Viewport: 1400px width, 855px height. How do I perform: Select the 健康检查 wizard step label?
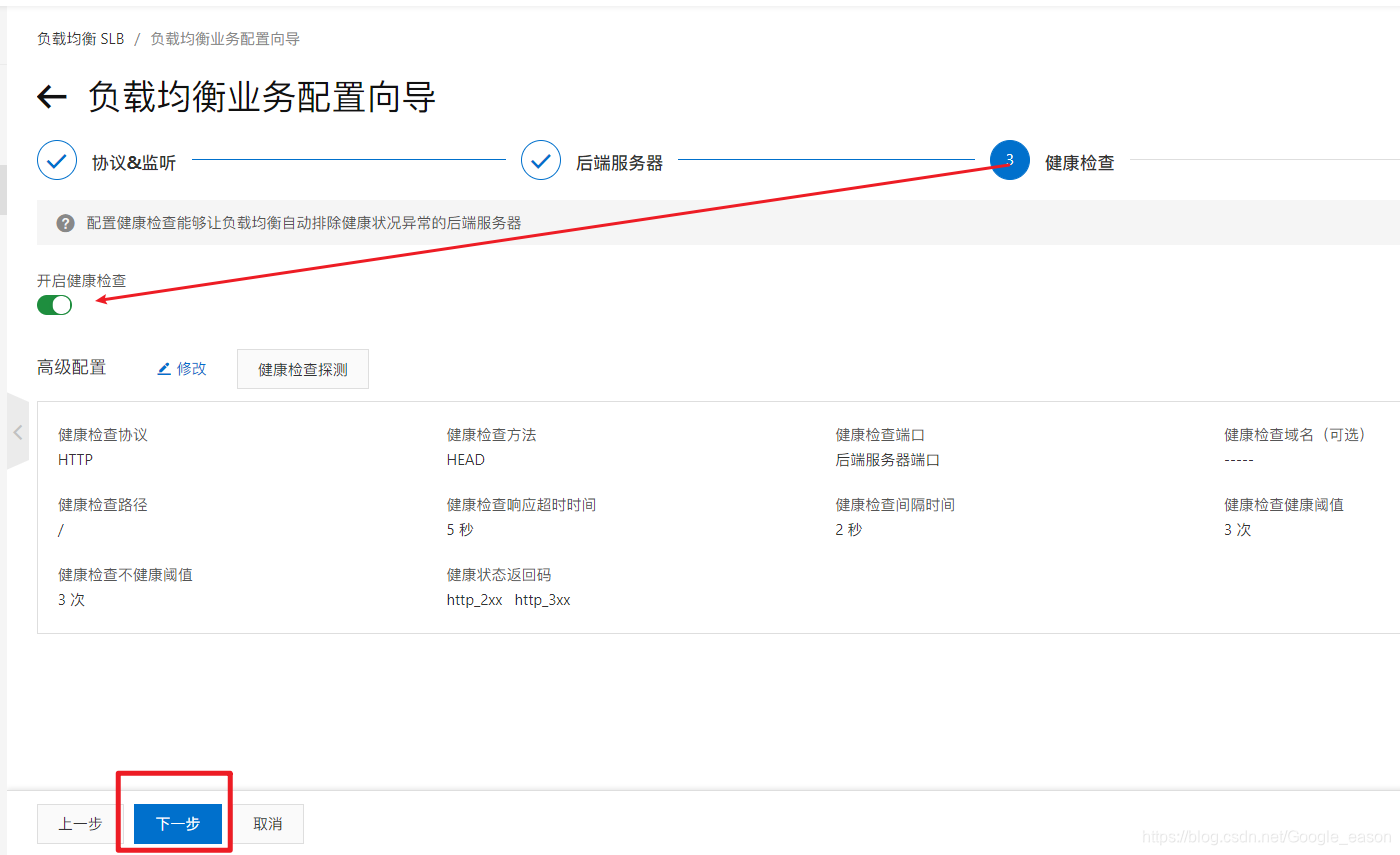tap(1079, 161)
